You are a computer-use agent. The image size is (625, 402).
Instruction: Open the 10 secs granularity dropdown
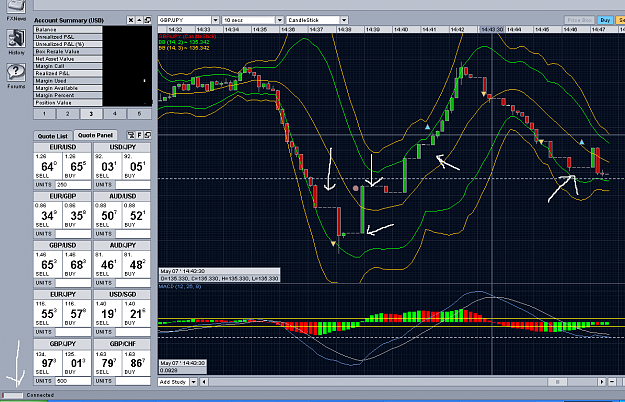click(280, 20)
